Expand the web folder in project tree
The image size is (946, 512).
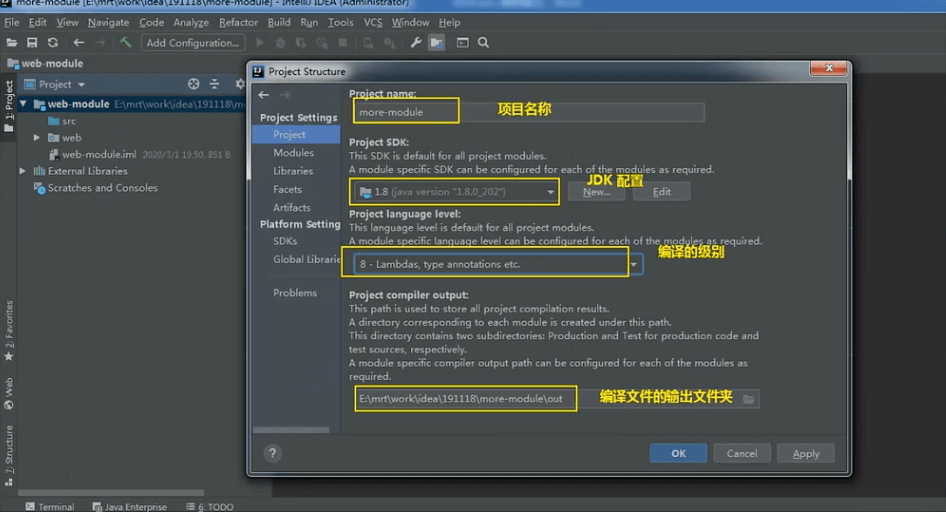37,138
